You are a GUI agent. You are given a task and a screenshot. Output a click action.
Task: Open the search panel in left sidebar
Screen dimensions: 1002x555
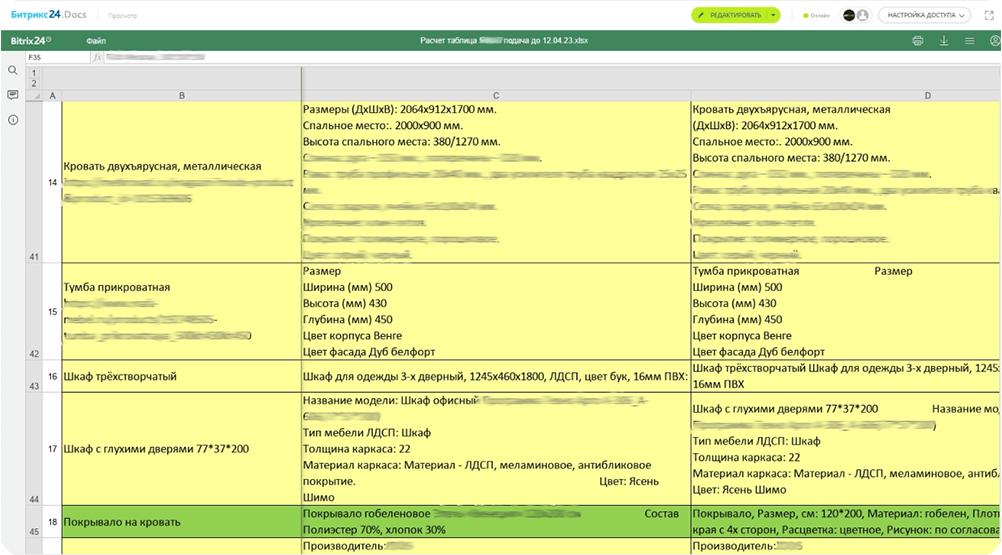[13, 70]
